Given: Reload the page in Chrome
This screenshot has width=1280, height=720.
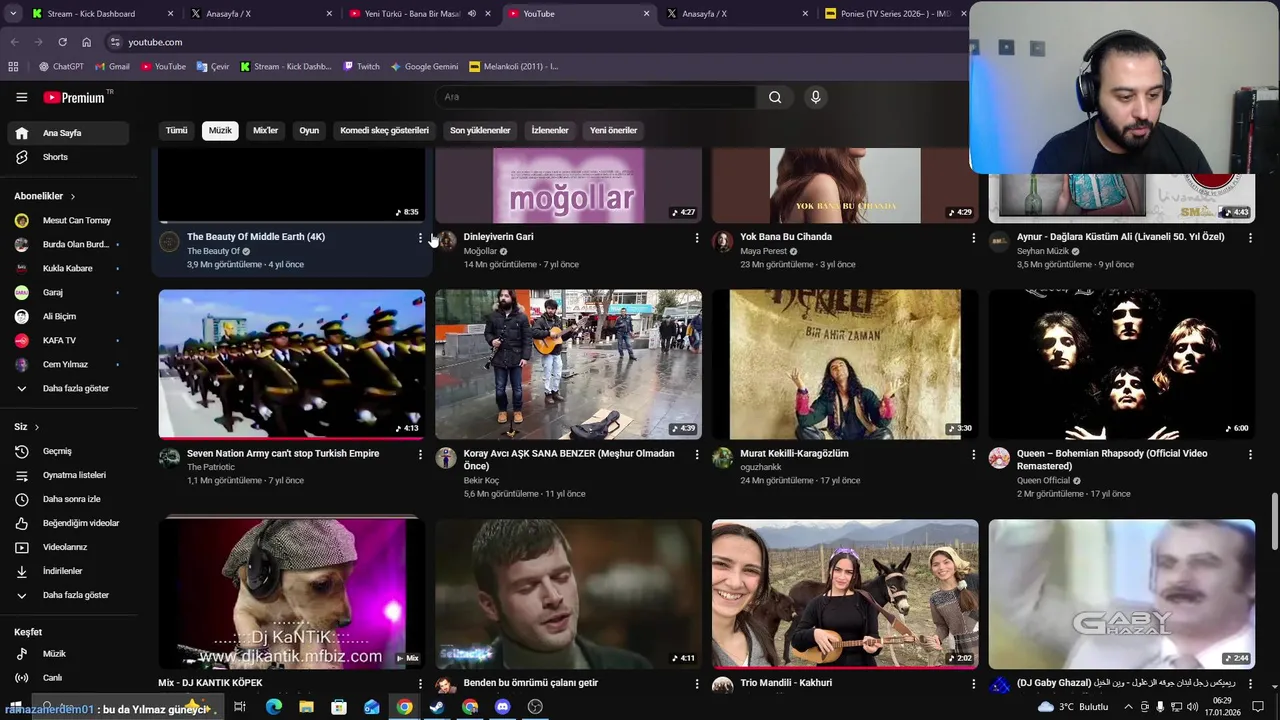Looking at the screenshot, I should tap(62, 42).
